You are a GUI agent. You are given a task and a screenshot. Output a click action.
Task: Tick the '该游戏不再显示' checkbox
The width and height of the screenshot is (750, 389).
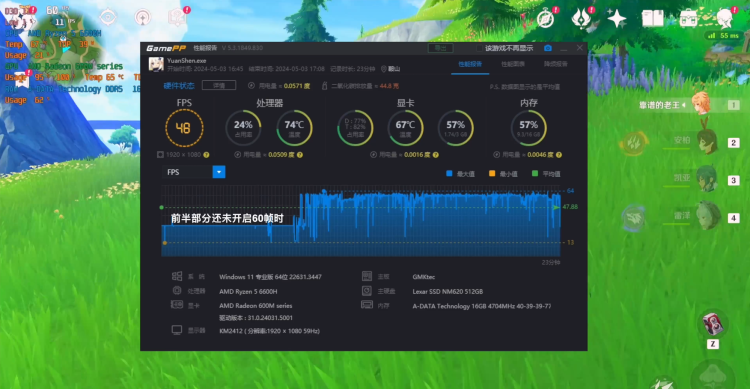click(479, 48)
